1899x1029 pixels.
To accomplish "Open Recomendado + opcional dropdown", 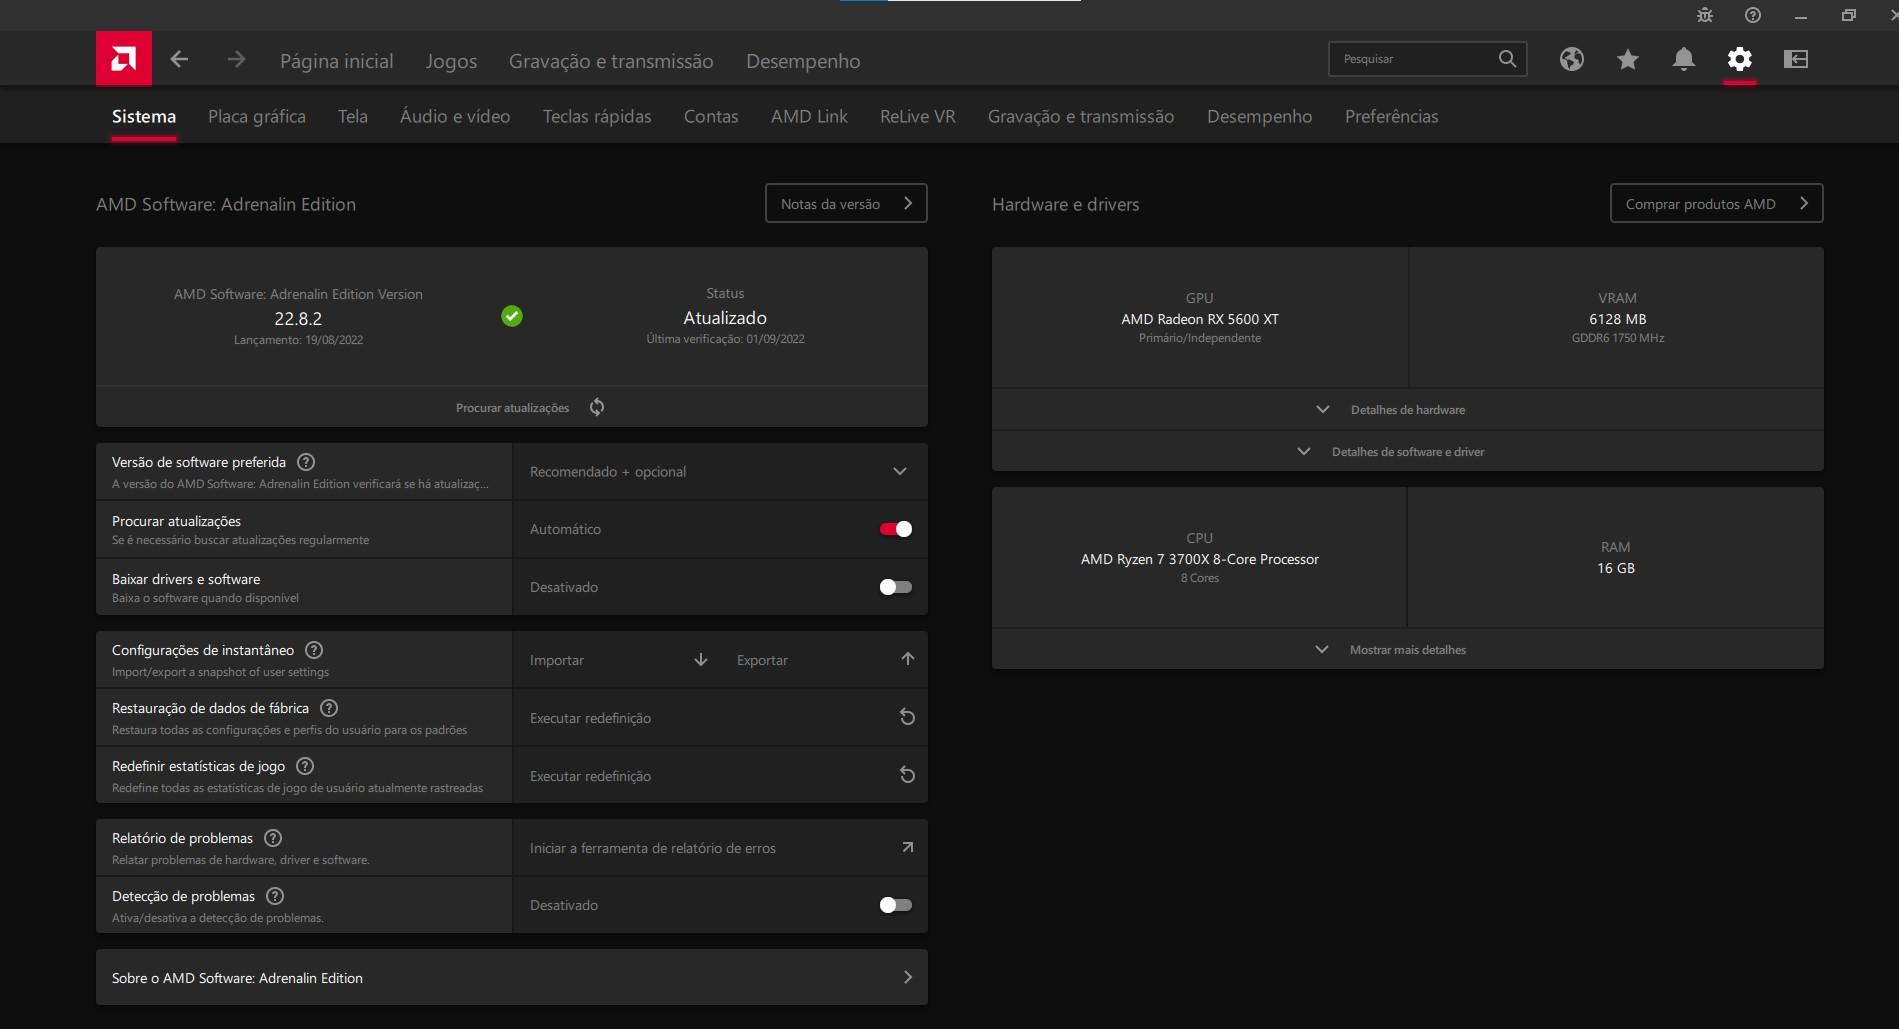I will (x=720, y=472).
